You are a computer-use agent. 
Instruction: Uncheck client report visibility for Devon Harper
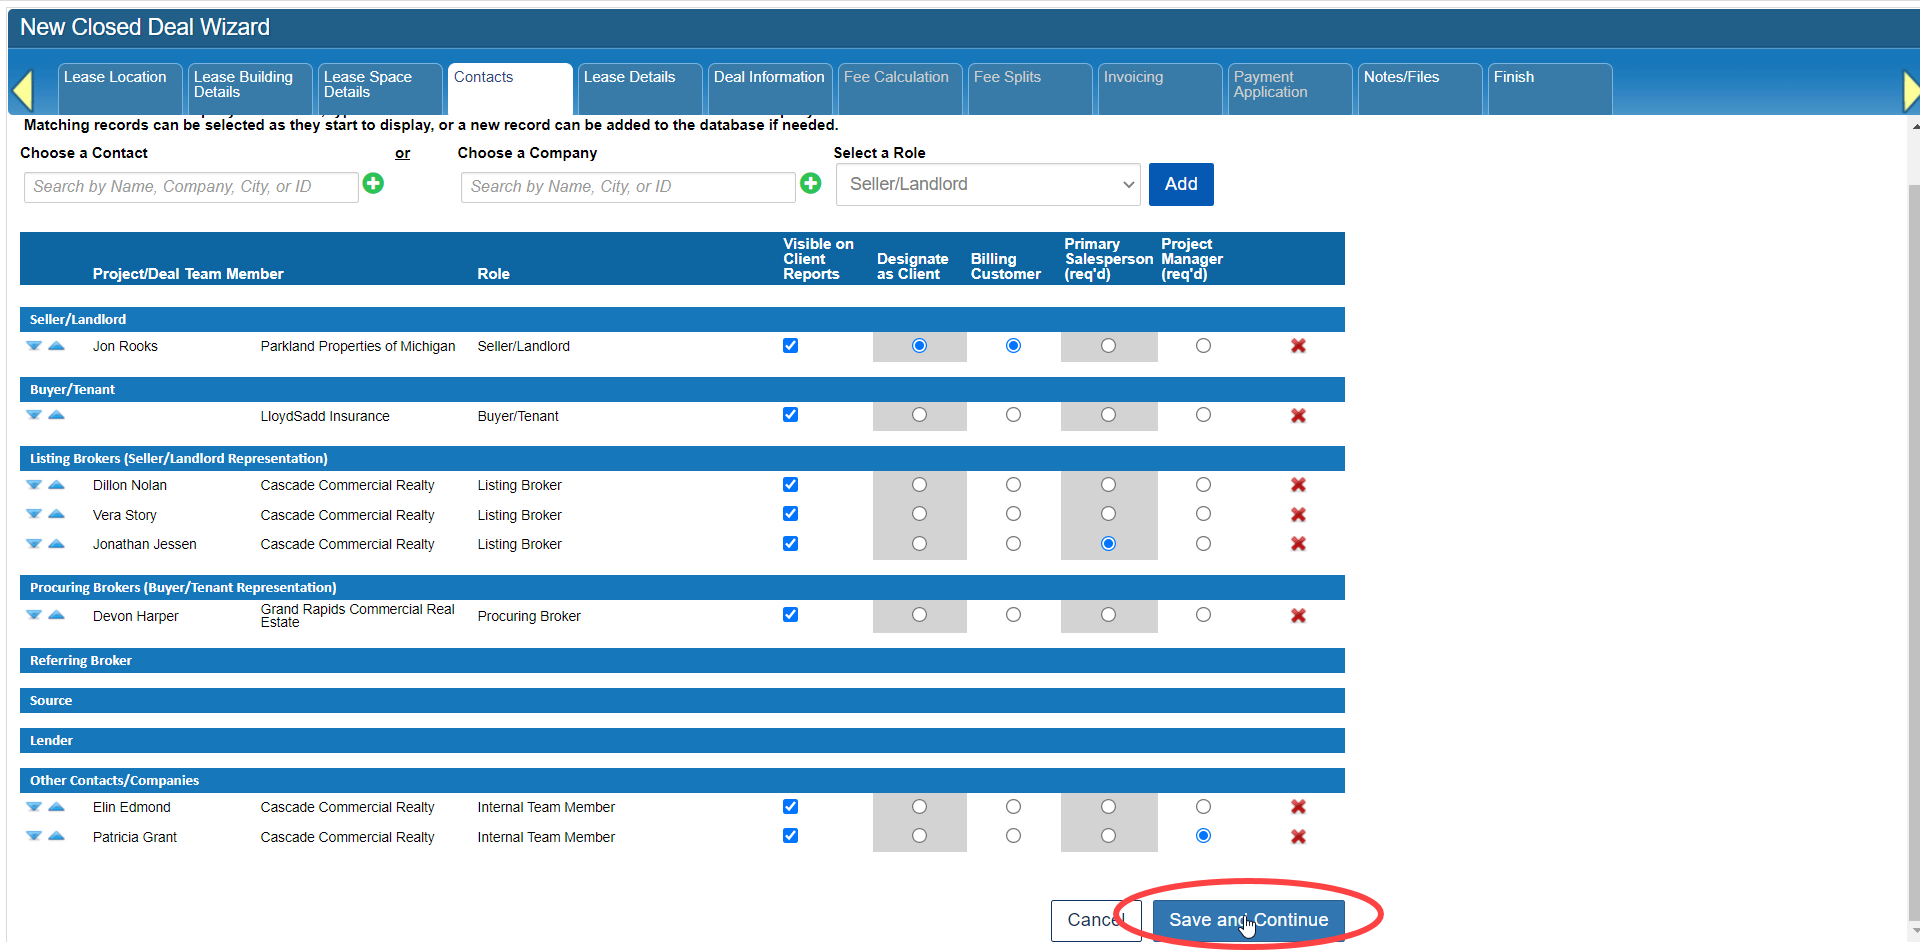pos(790,615)
